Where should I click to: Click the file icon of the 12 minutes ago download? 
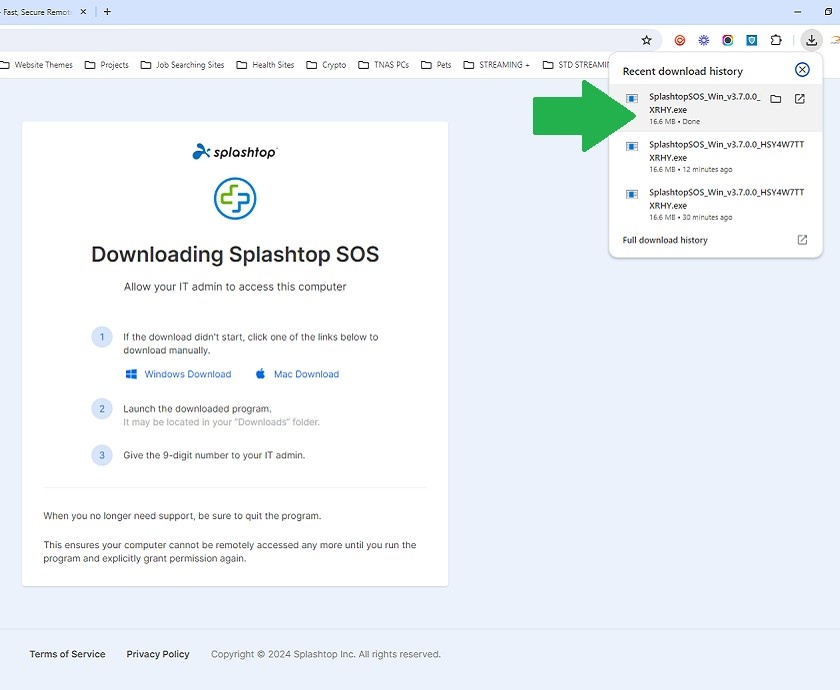pyautogui.click(x=632, y=146)
